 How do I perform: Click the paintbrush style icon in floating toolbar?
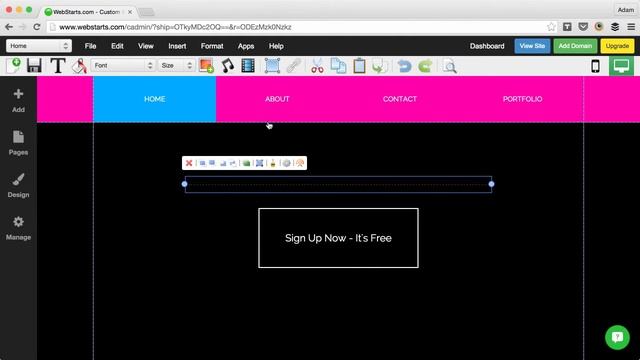point(273,163)
